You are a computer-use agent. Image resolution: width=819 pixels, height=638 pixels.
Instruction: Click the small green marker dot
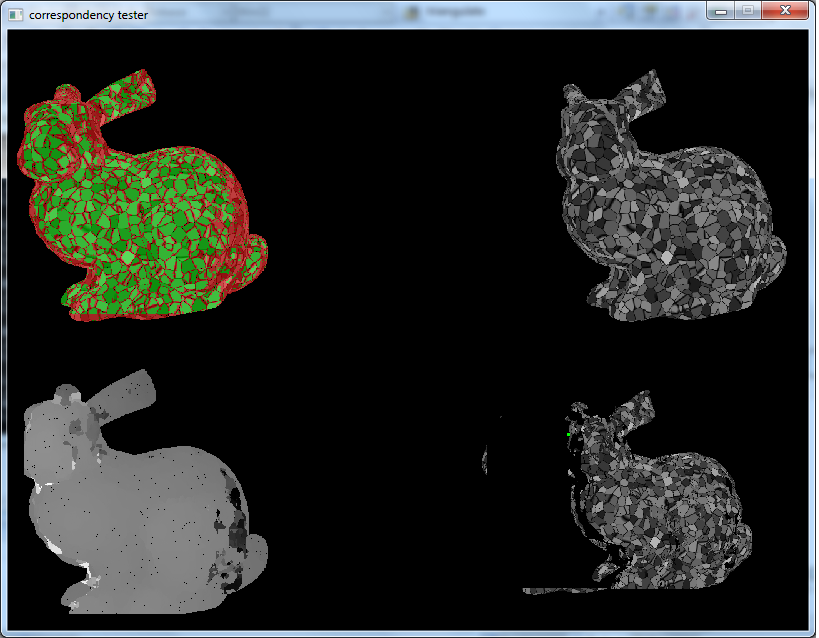click(x=568, y=434)
